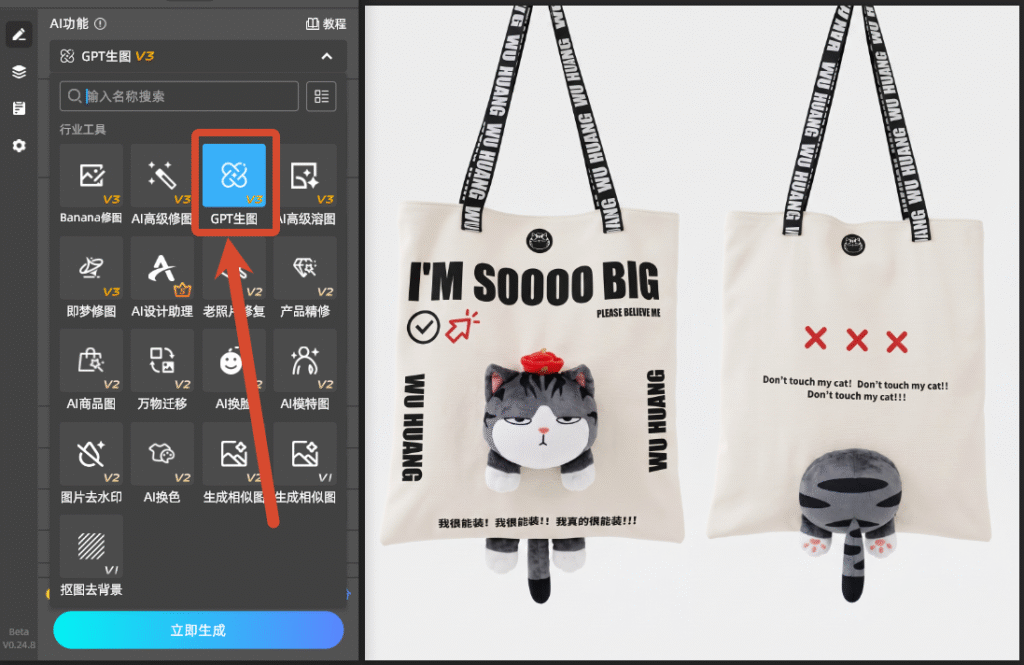Viewport: 1024px width, 665px height.
Task: Click the edit pencil sidebar icon
Action: 19,35
